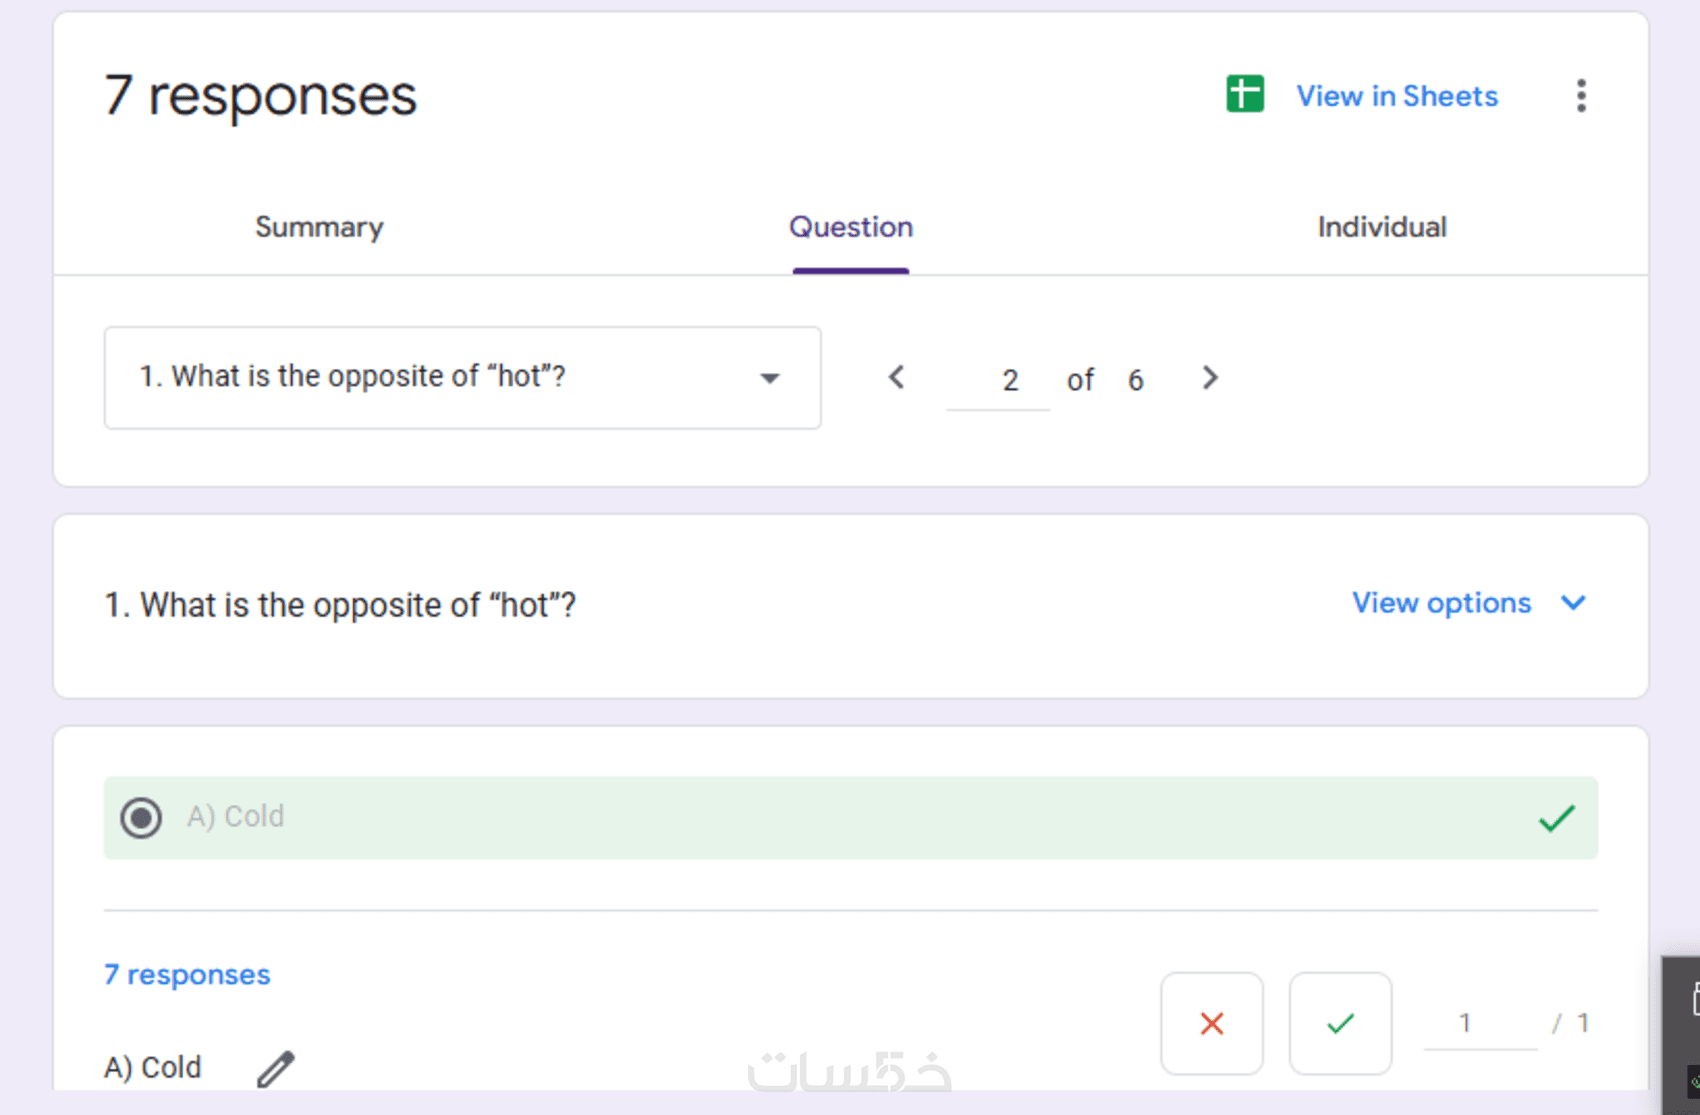Screen dimensions: 1700x1115
Task: Go to previous question with left arrow
Action: point(897,378)
